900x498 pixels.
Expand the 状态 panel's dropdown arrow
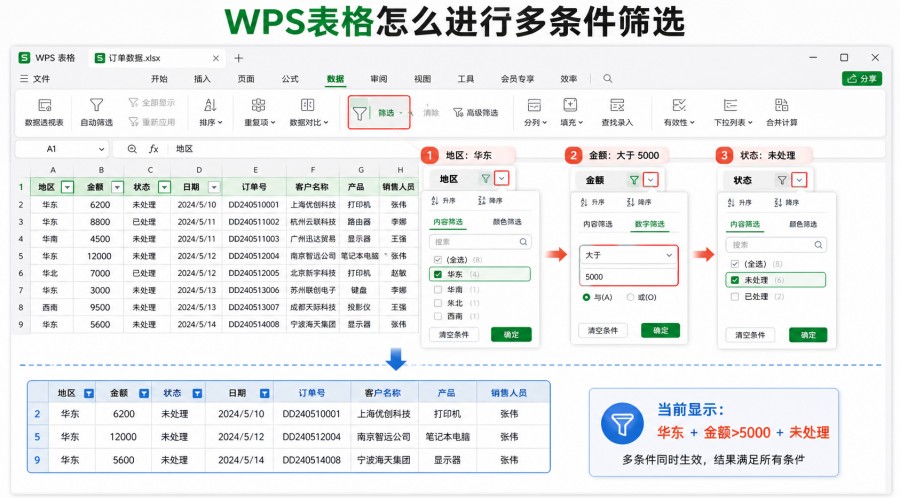point(799,180)
